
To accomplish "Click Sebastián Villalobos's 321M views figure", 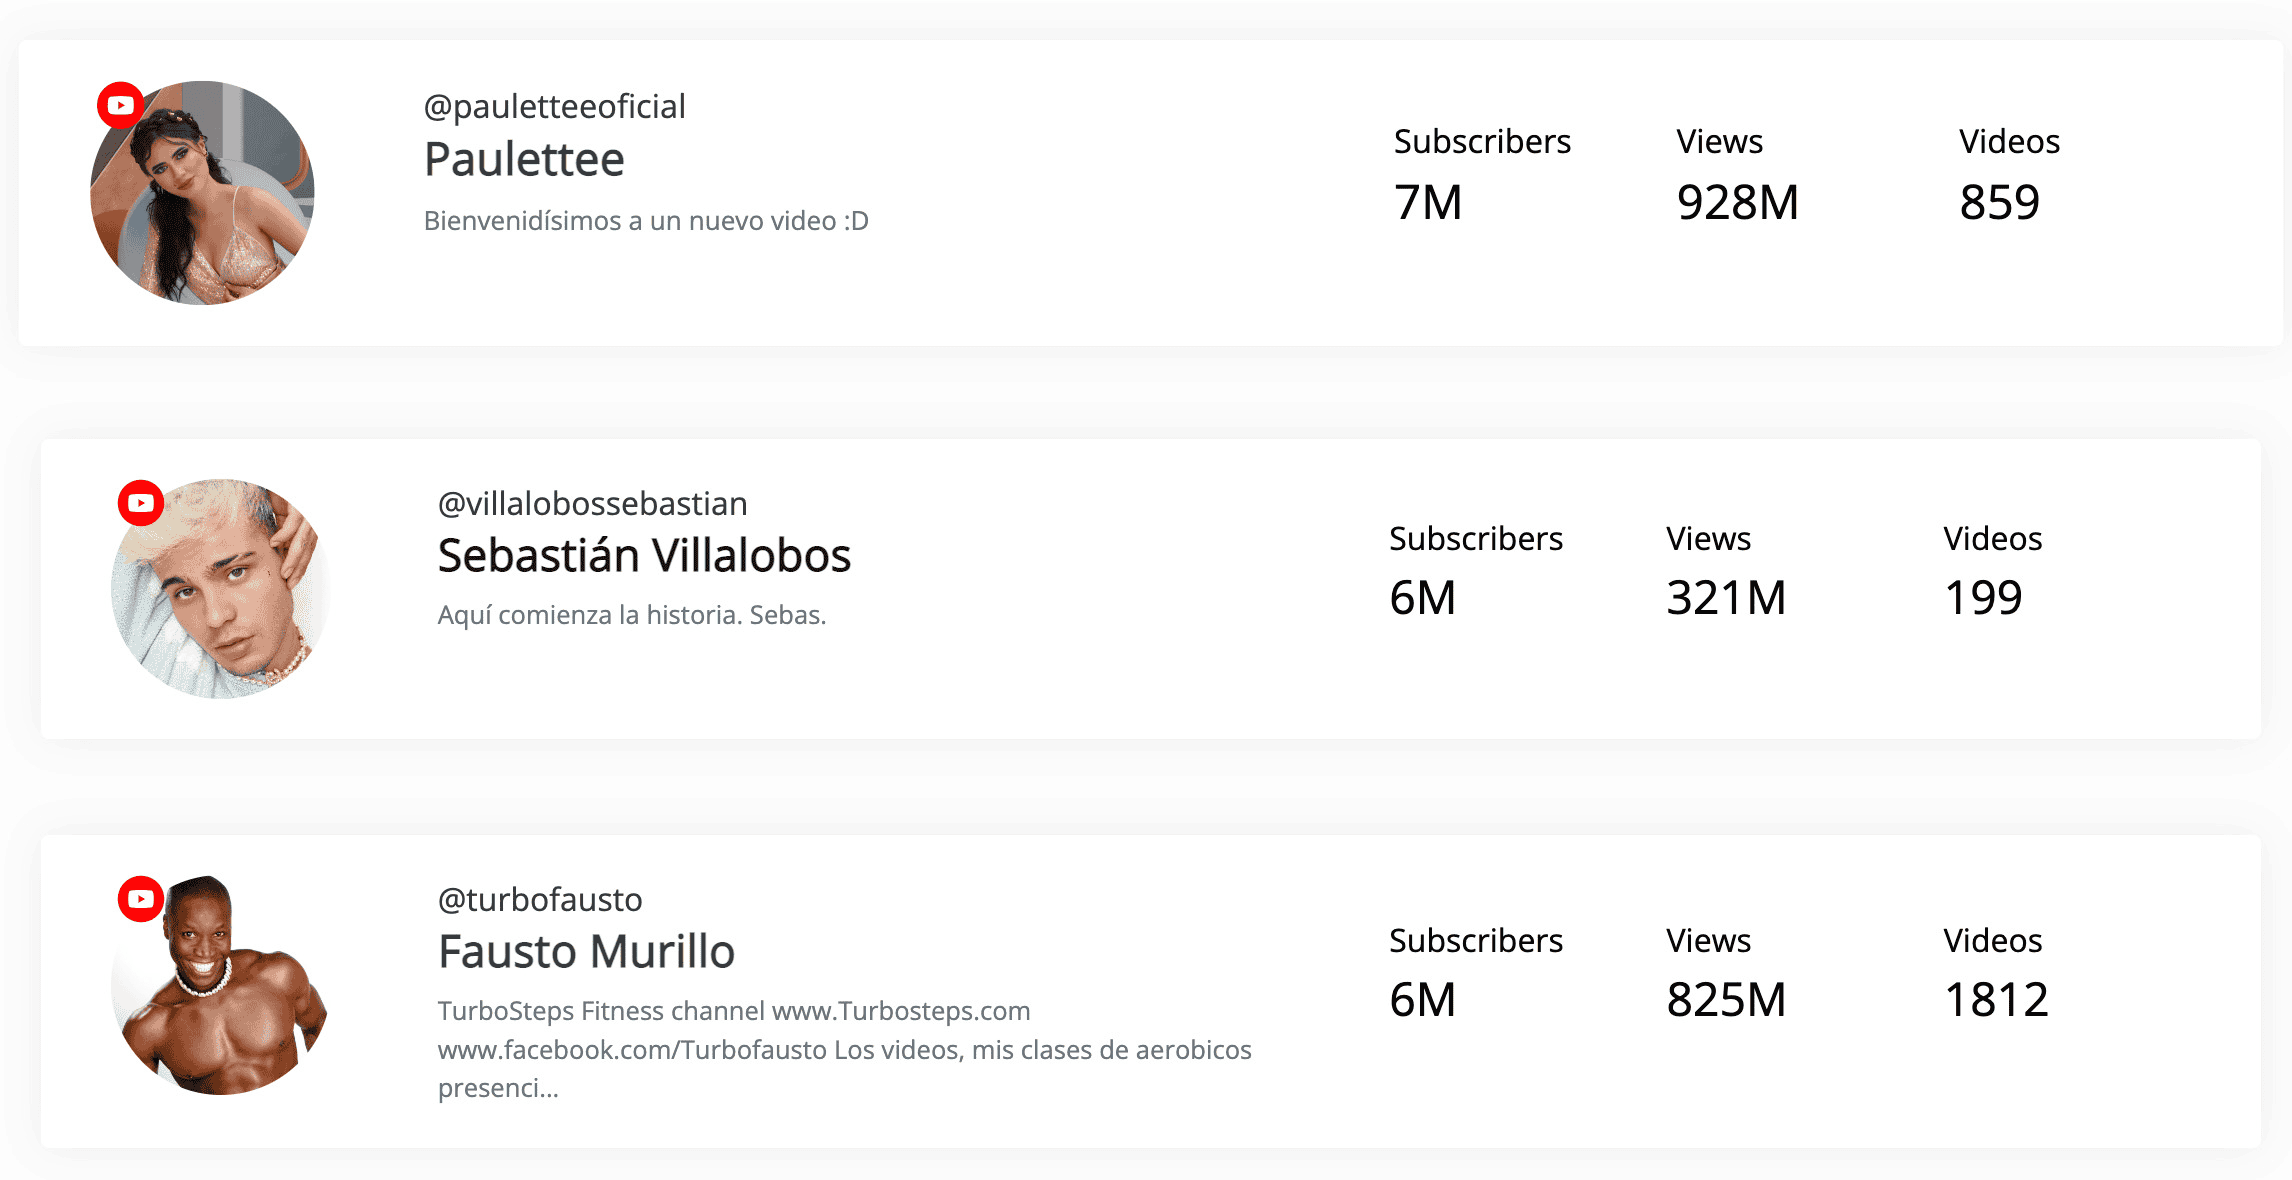I will [1726, 598].
